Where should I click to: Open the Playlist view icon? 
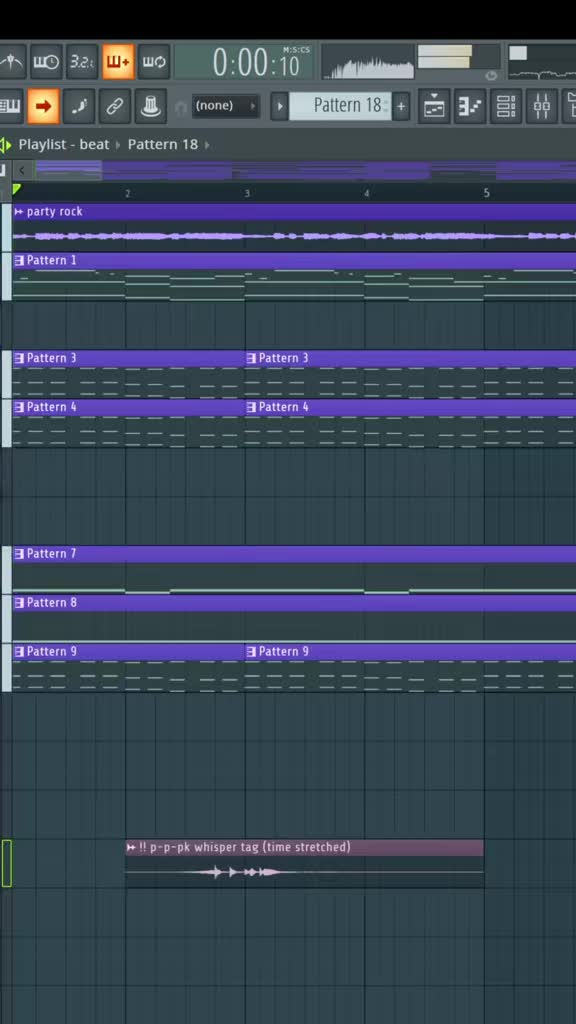(434, 106)
